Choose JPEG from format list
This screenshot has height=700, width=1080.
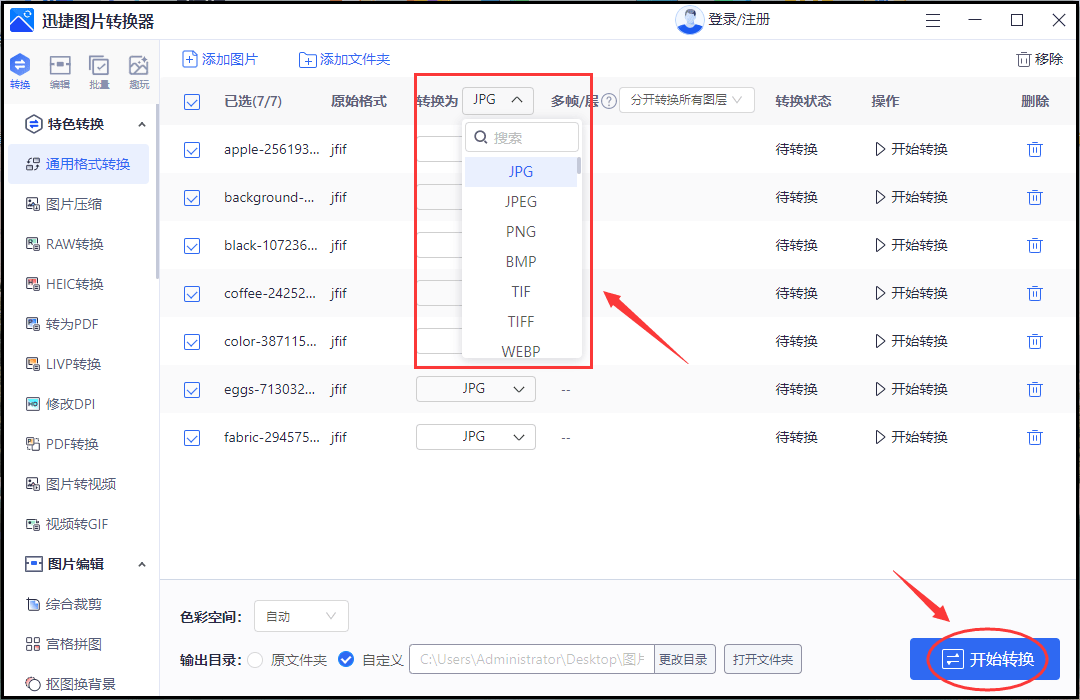[x=521, y=202]
